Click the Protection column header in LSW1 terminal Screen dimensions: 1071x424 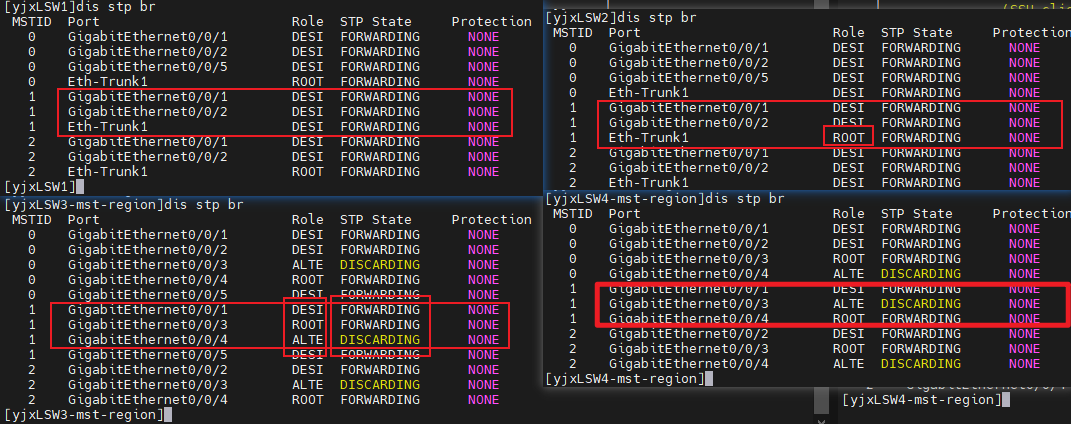(x=491, y=21)
